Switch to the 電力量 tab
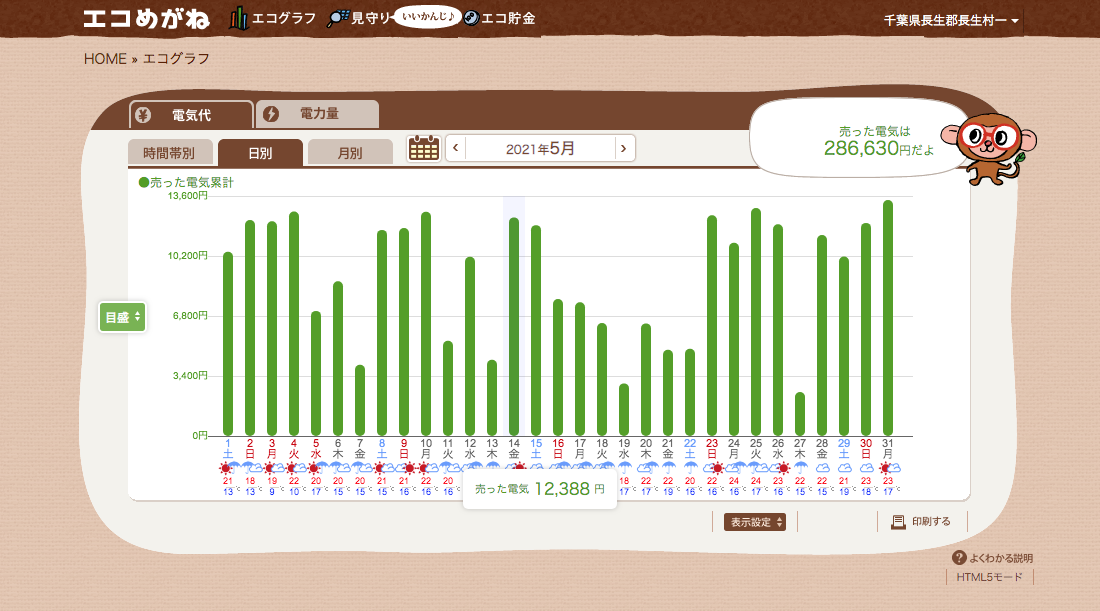The image size is (1100, 611). 318,114
